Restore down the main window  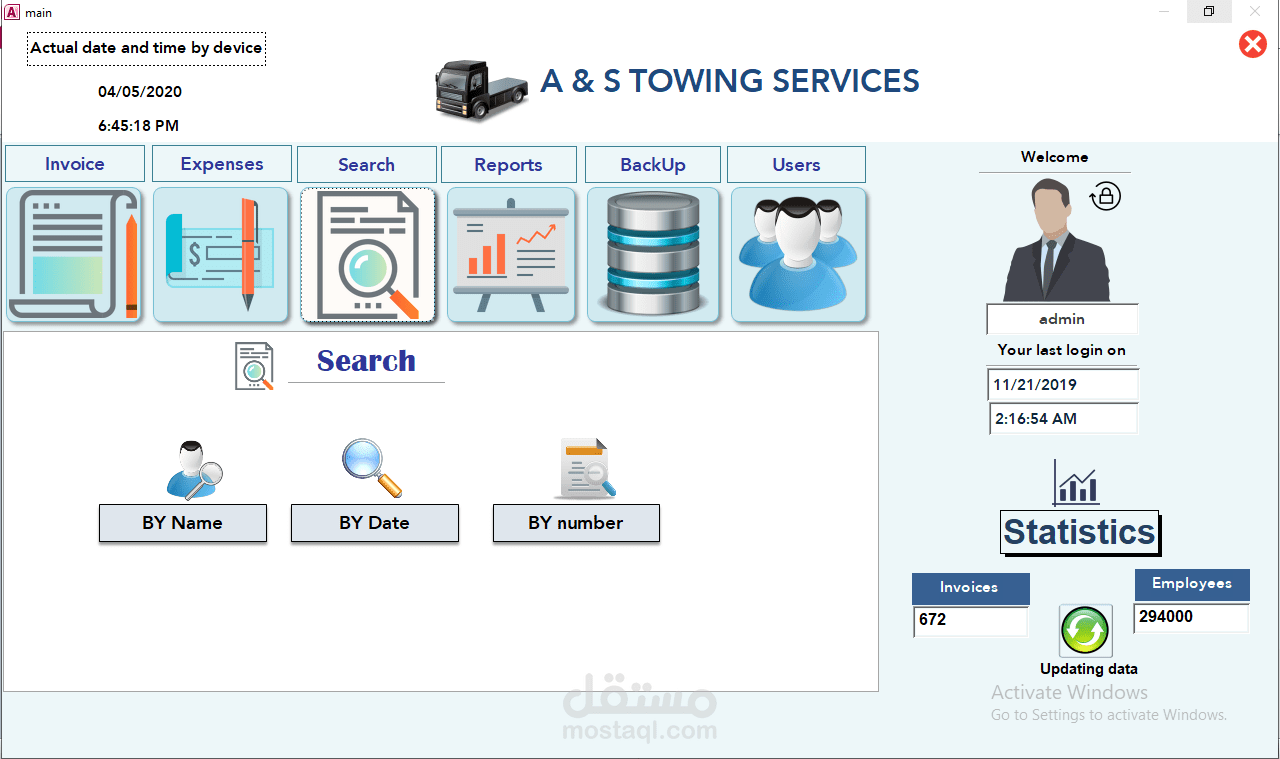pos(1209,12)
